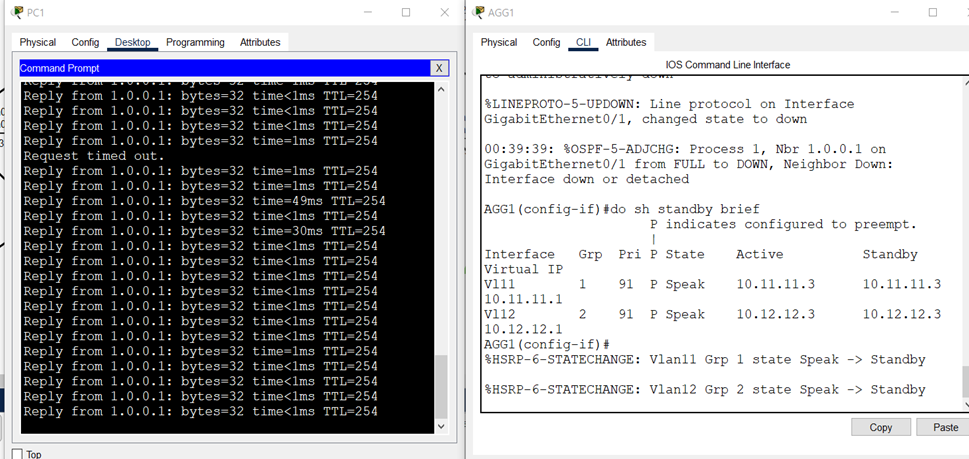
Task: Toggle the Top checkbox in PC1 window
Action: click(17, 454)
